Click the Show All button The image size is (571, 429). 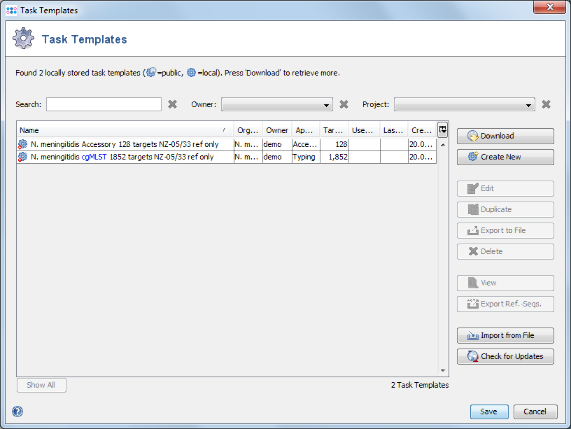(x=42, y=385)
